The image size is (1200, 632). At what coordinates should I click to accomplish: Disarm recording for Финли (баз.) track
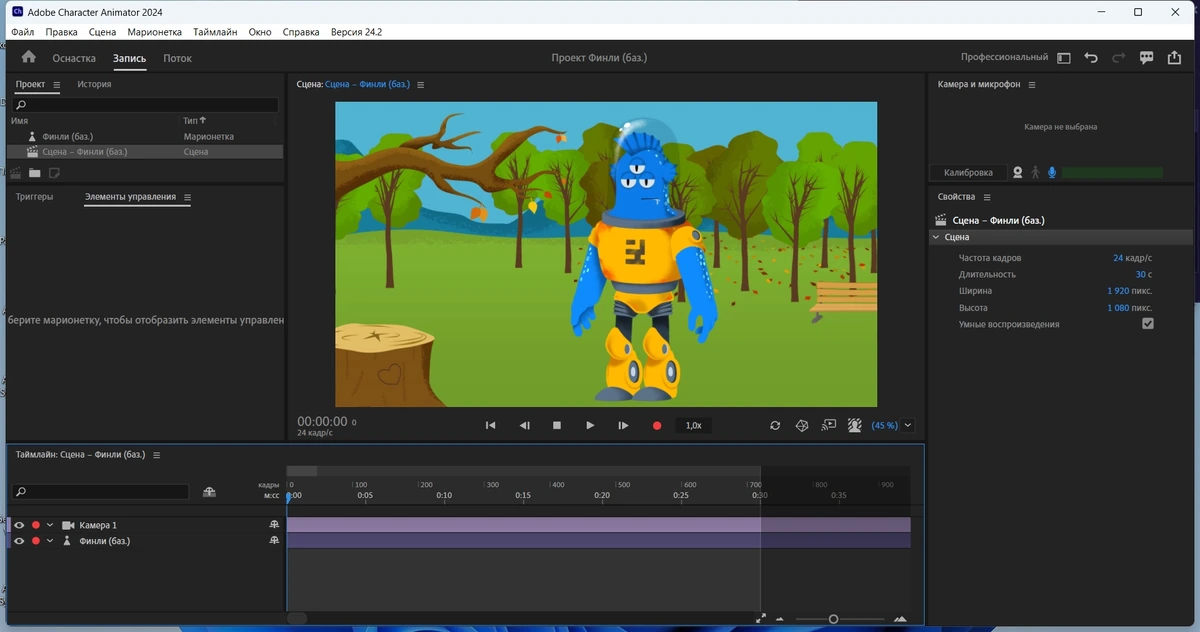[36, 541]
